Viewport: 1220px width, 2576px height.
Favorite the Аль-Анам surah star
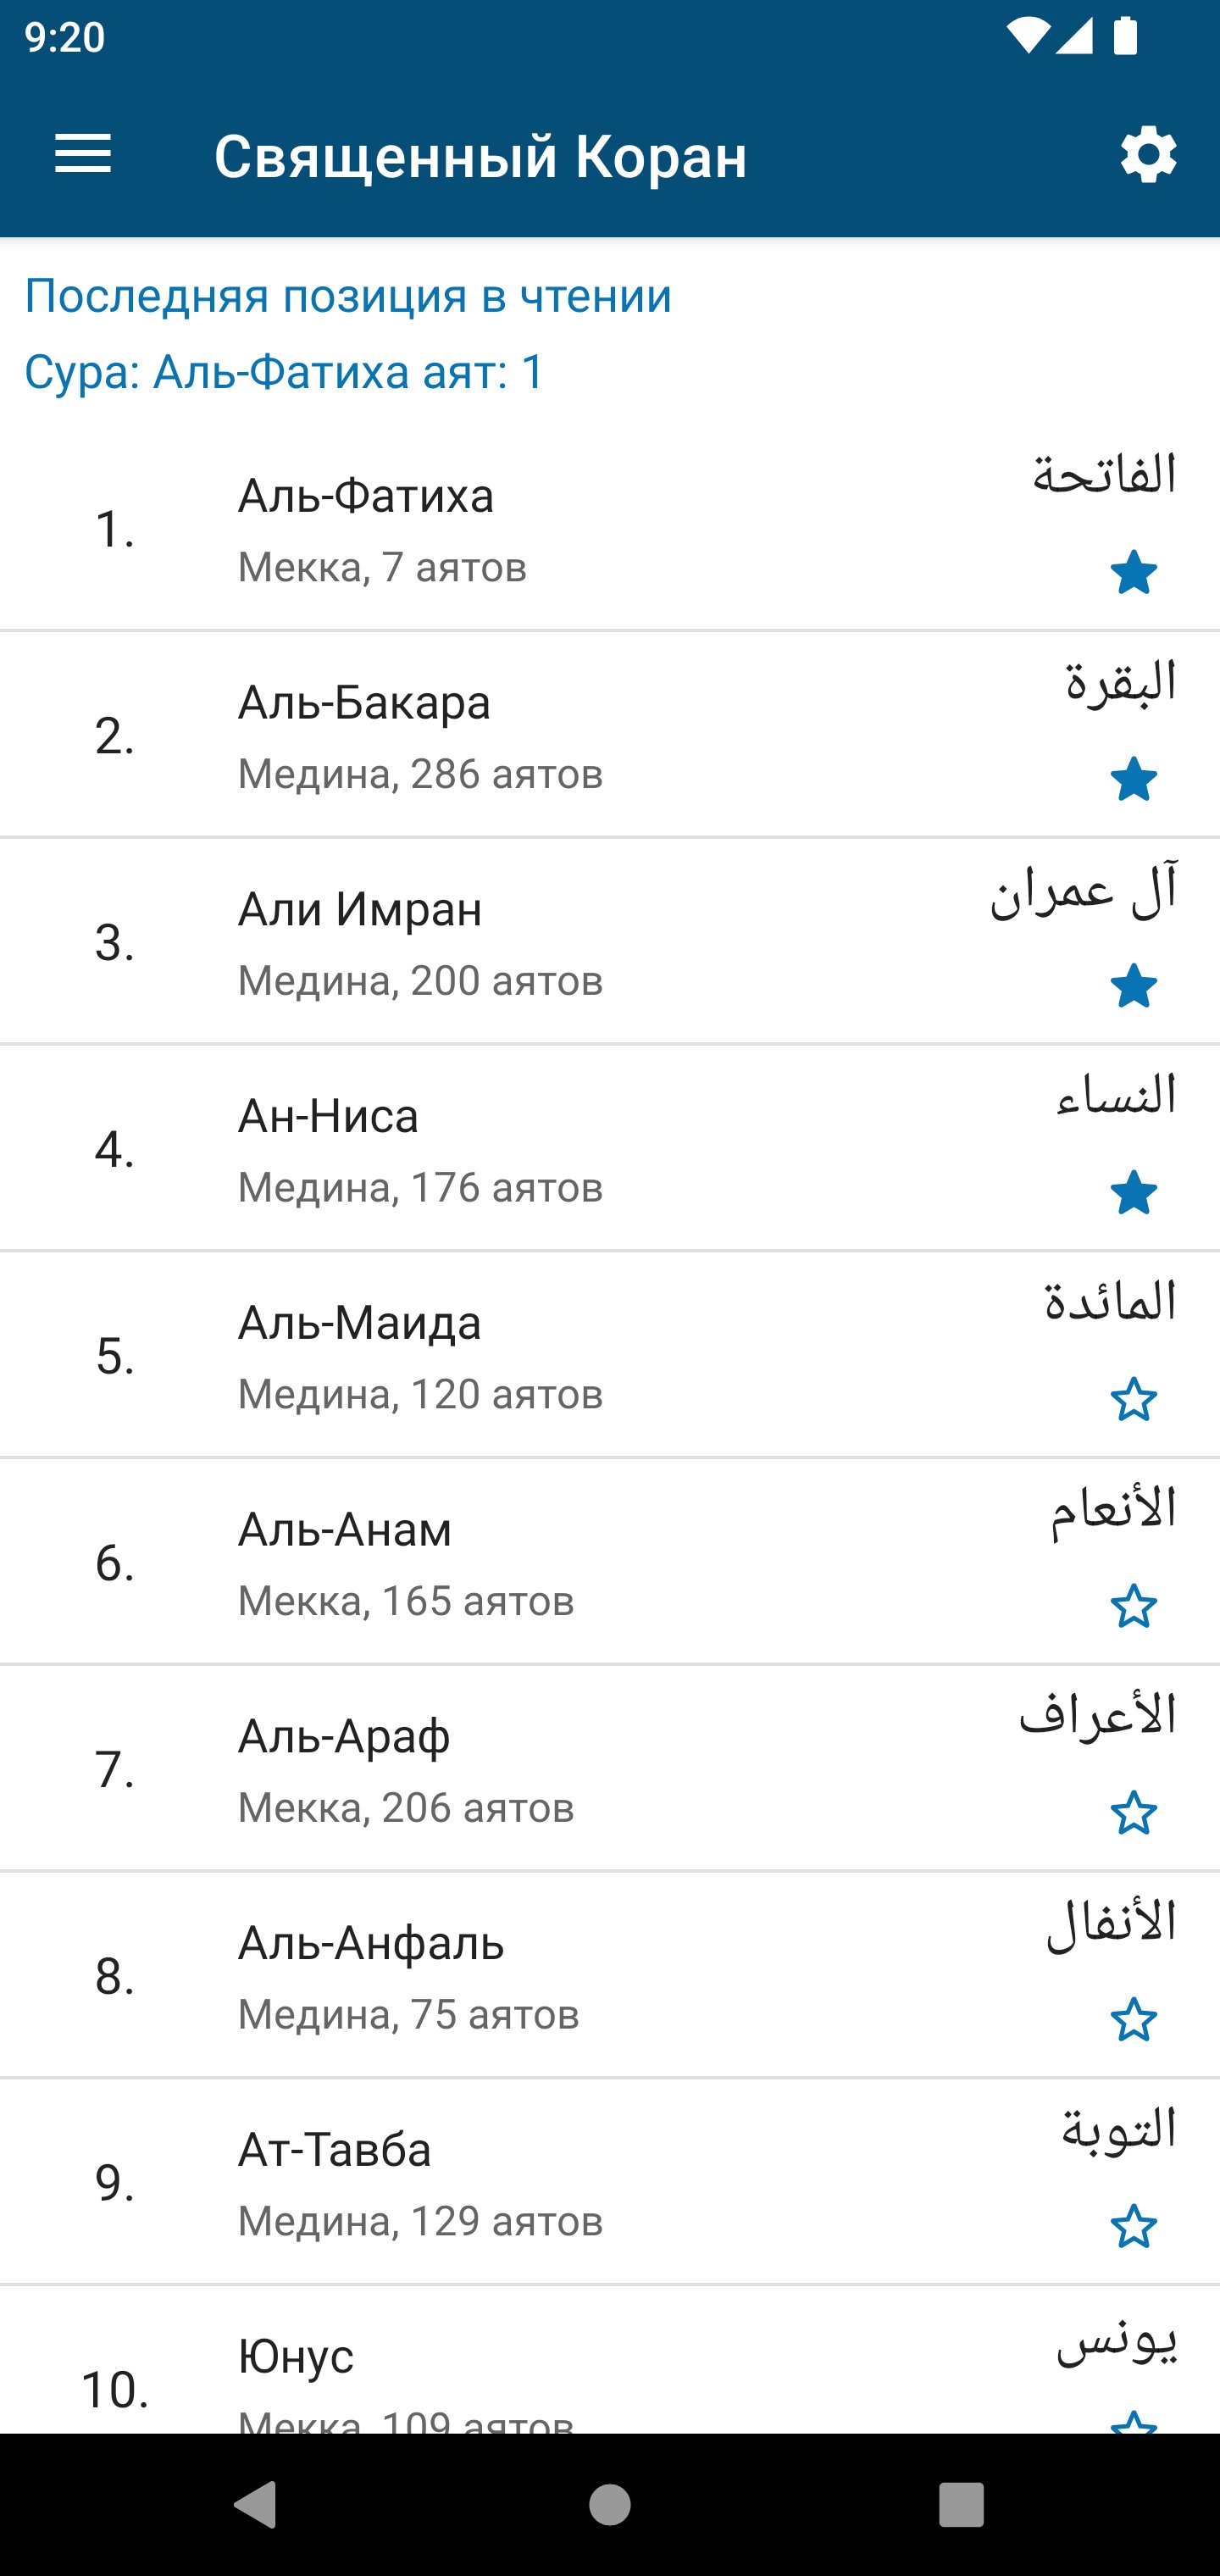[1133, 1606]
